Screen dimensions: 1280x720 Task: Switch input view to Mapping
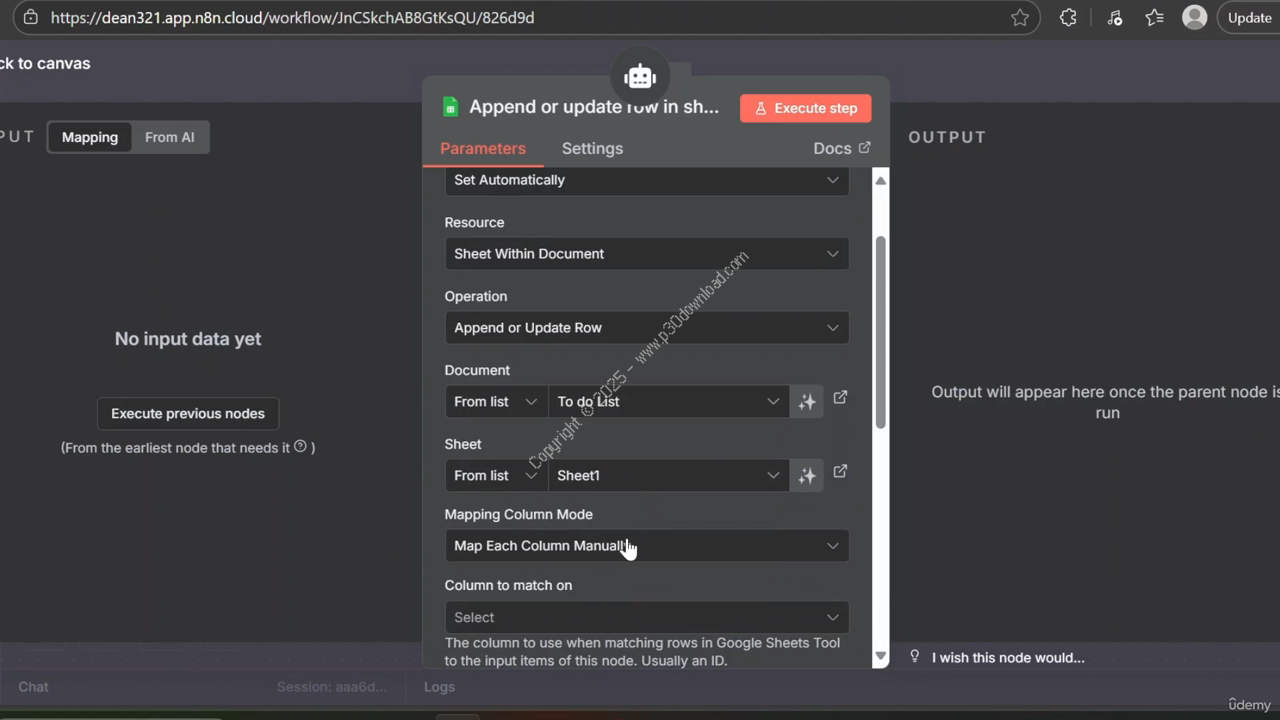click(90, 137)
